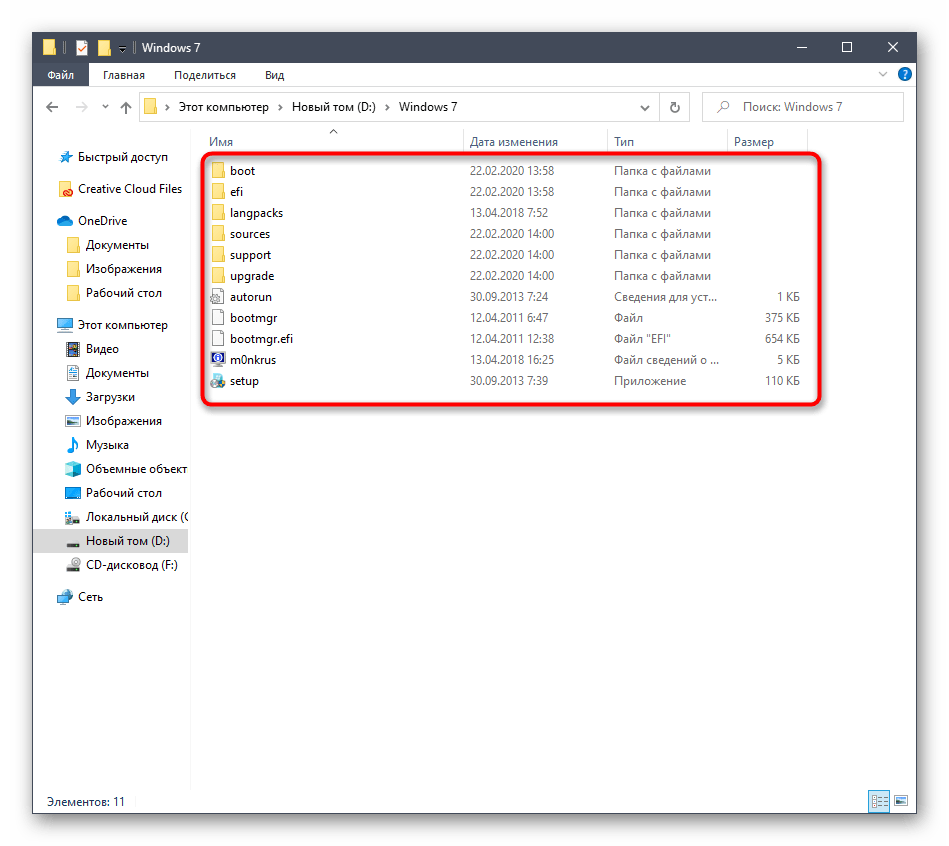Open Музыка in the sidebar
The width and height of the screenshot is (949, 846).
97,445
